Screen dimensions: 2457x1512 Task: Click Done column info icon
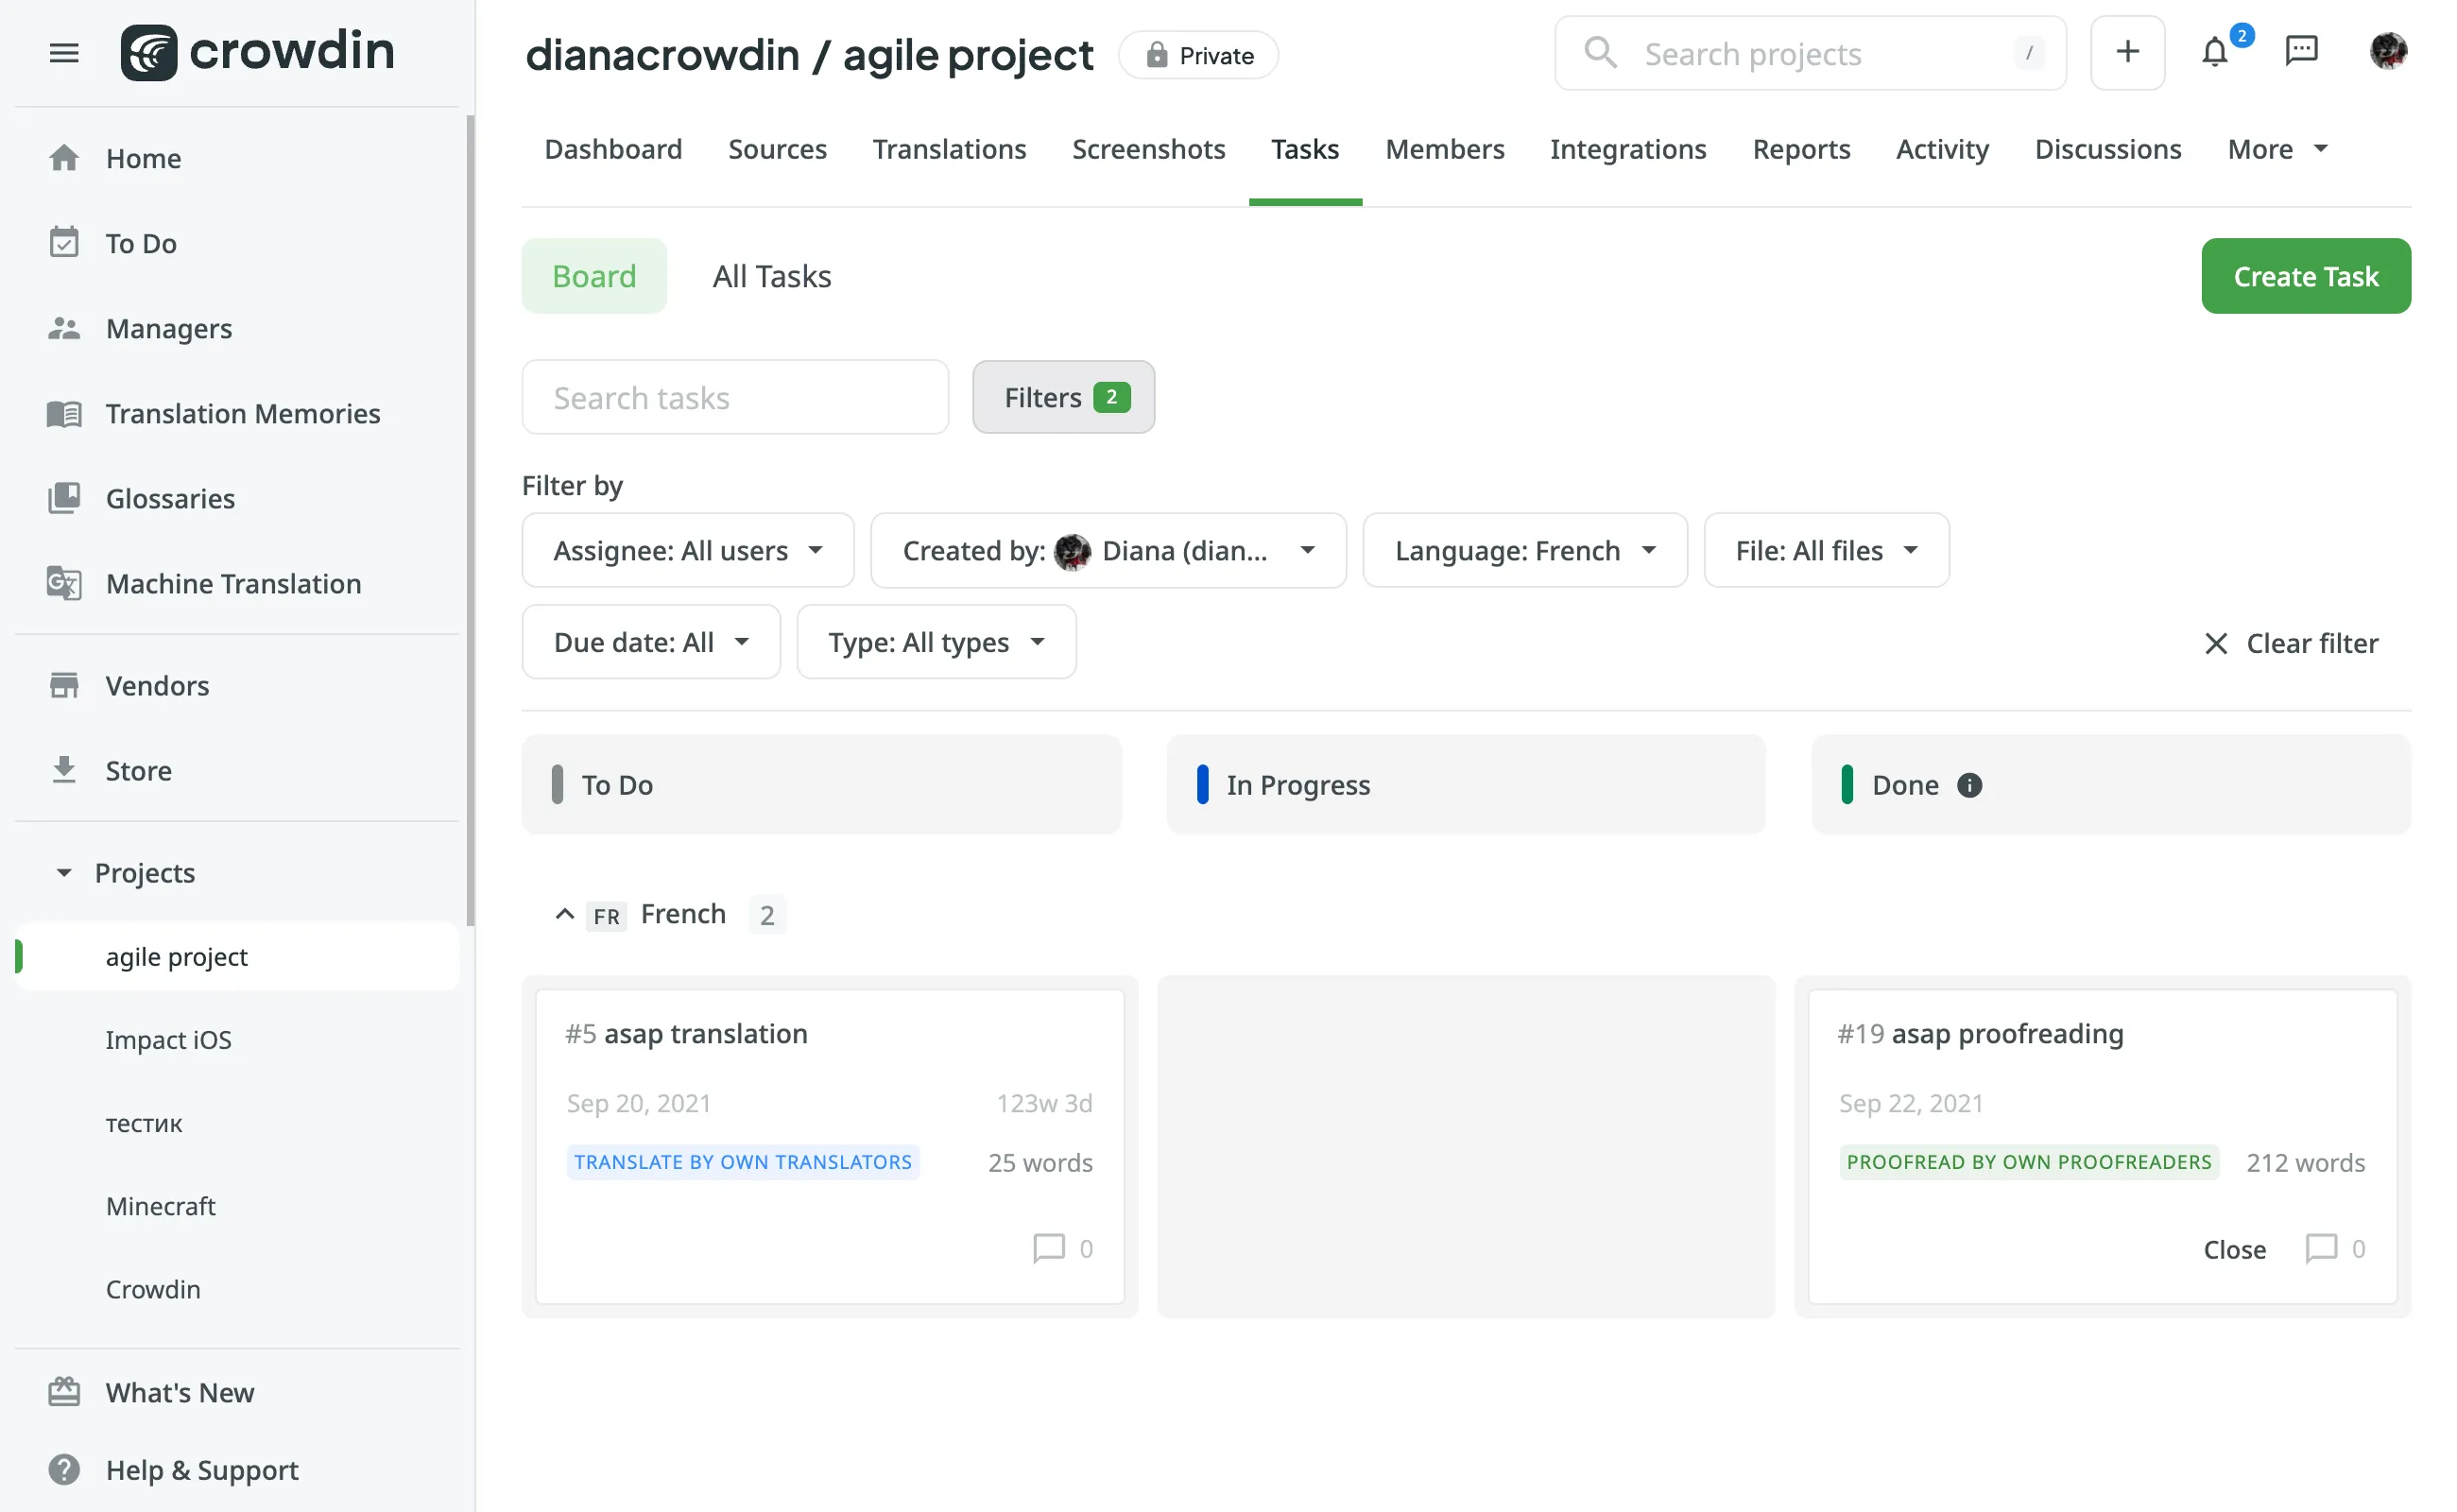(x=1969, y=784)
